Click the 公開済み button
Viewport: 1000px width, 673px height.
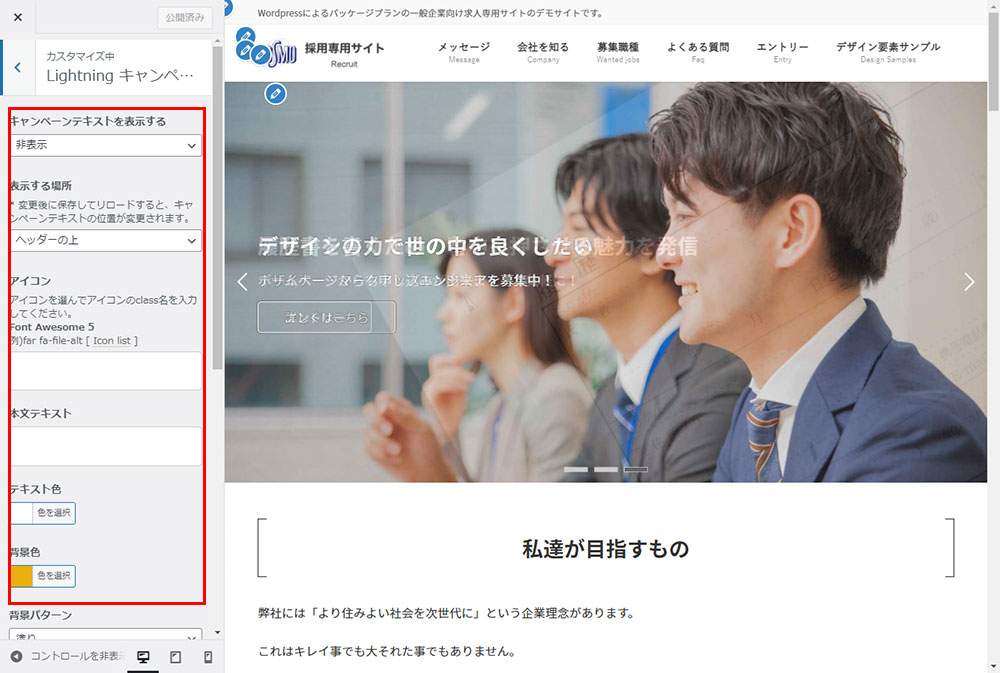(184, 18)
